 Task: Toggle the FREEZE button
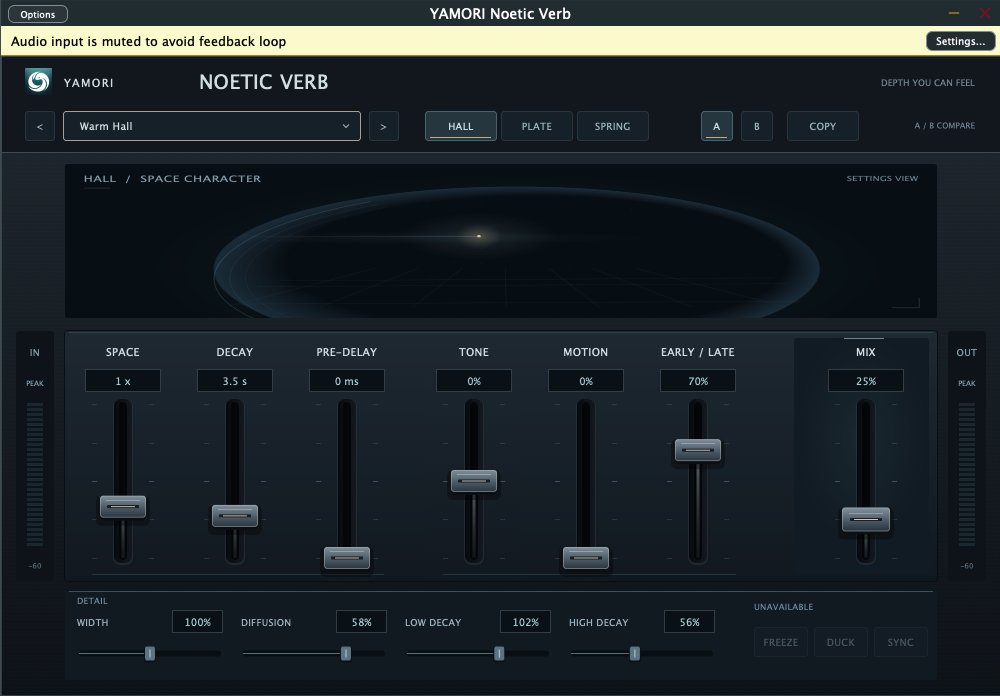(x=781, y=642)
